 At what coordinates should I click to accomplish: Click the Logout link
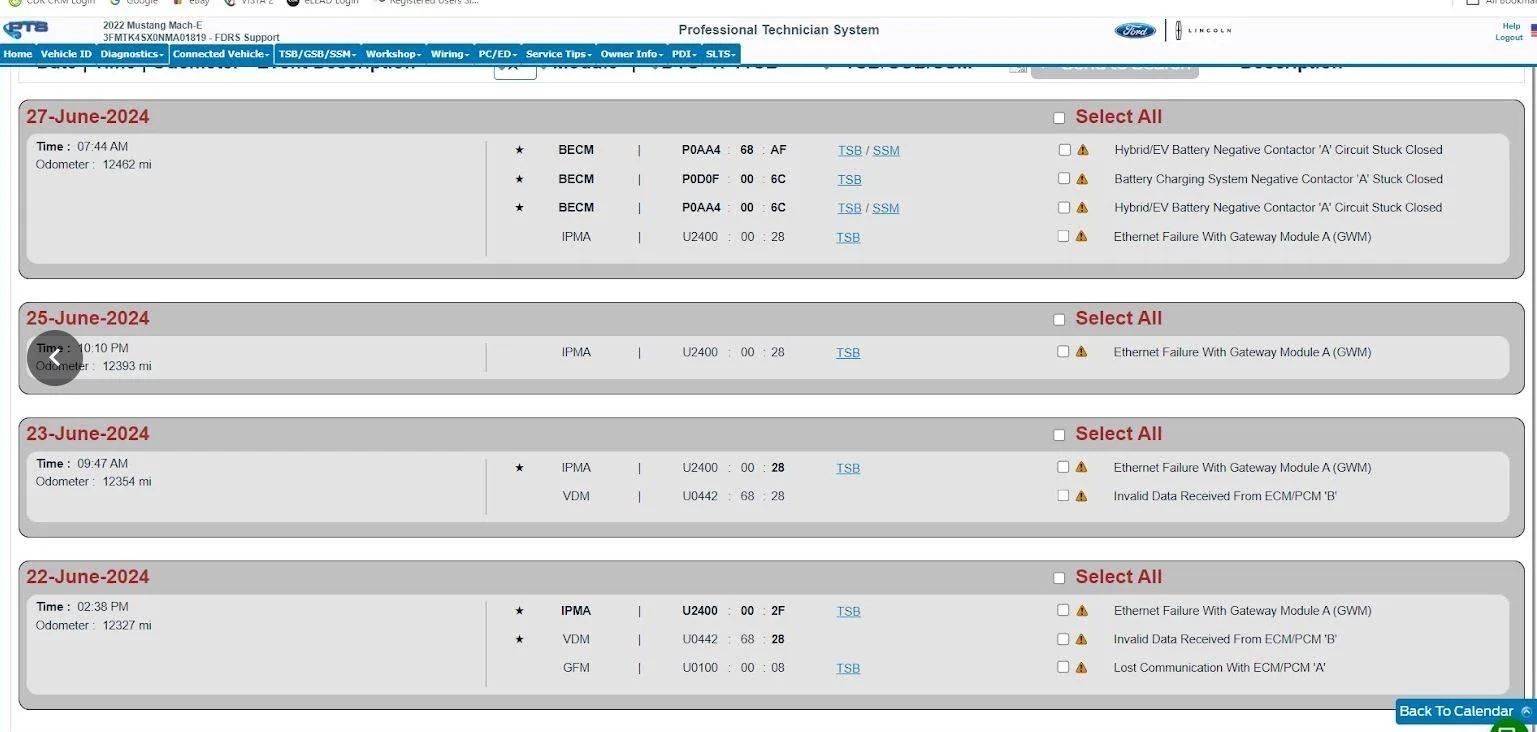1509,38
